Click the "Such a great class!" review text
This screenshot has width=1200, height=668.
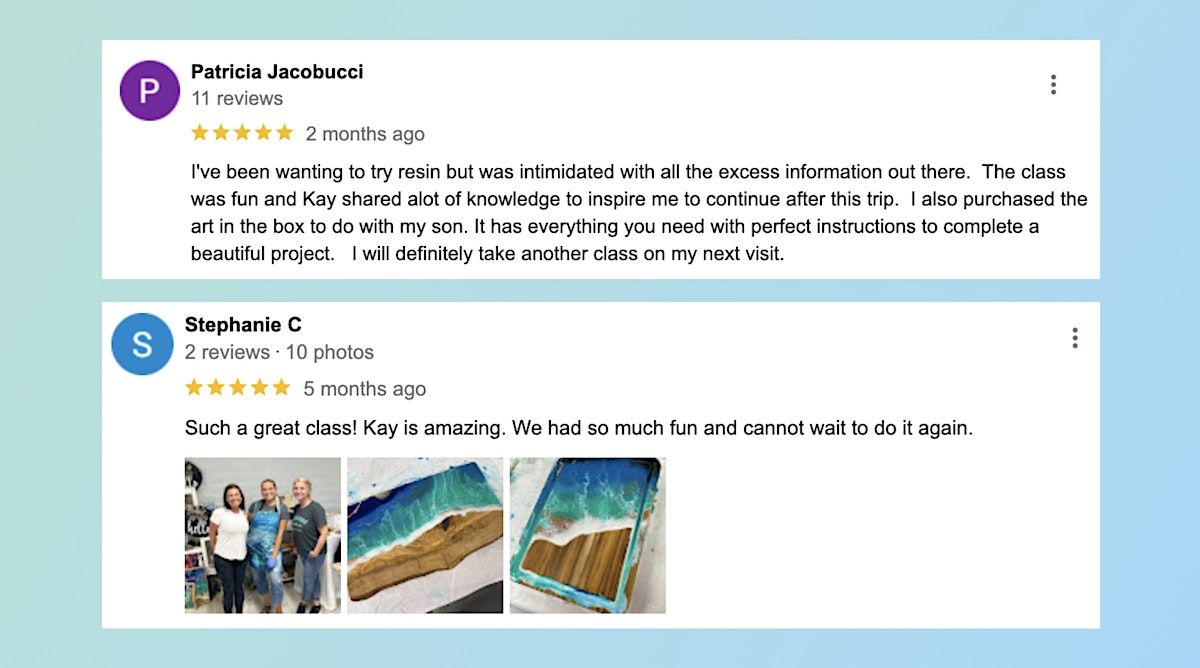click(x=579, y=428)
